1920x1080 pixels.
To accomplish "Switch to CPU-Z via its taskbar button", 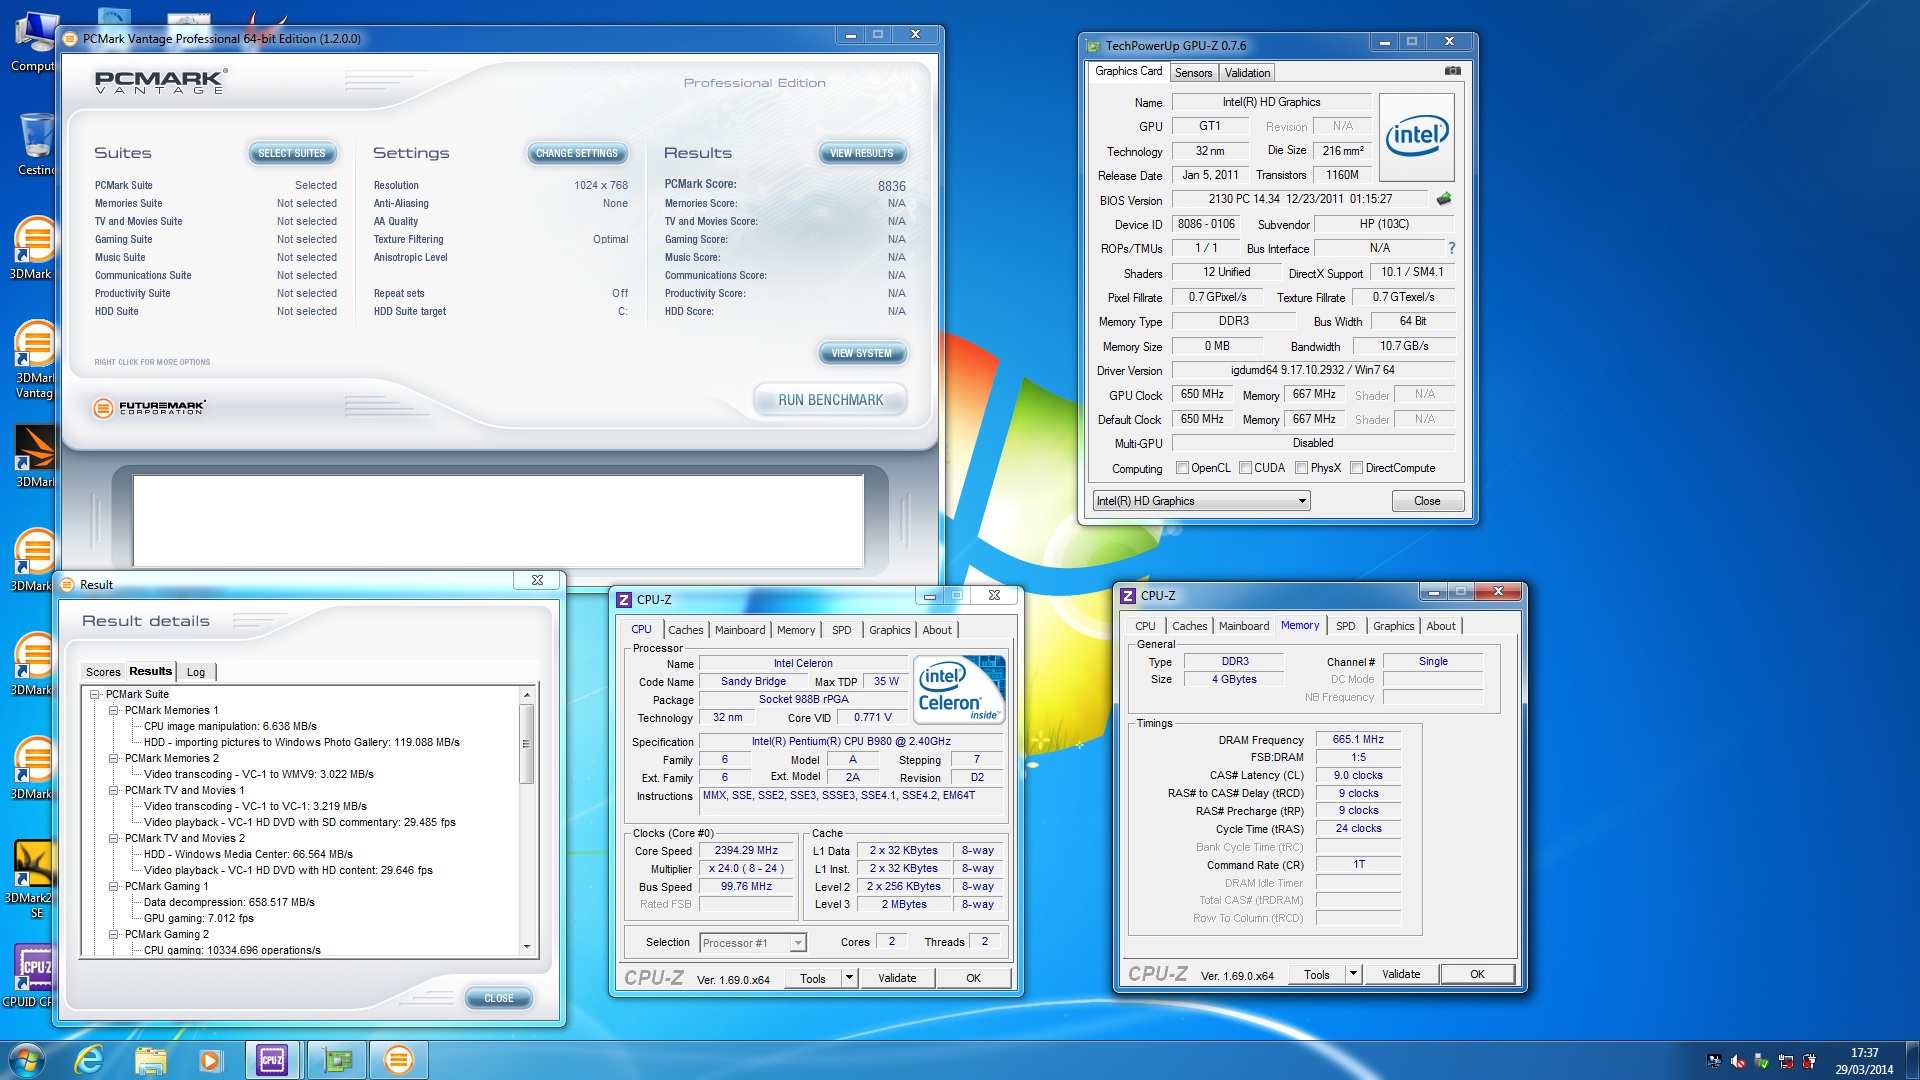I will click(x=272, y=1060).
